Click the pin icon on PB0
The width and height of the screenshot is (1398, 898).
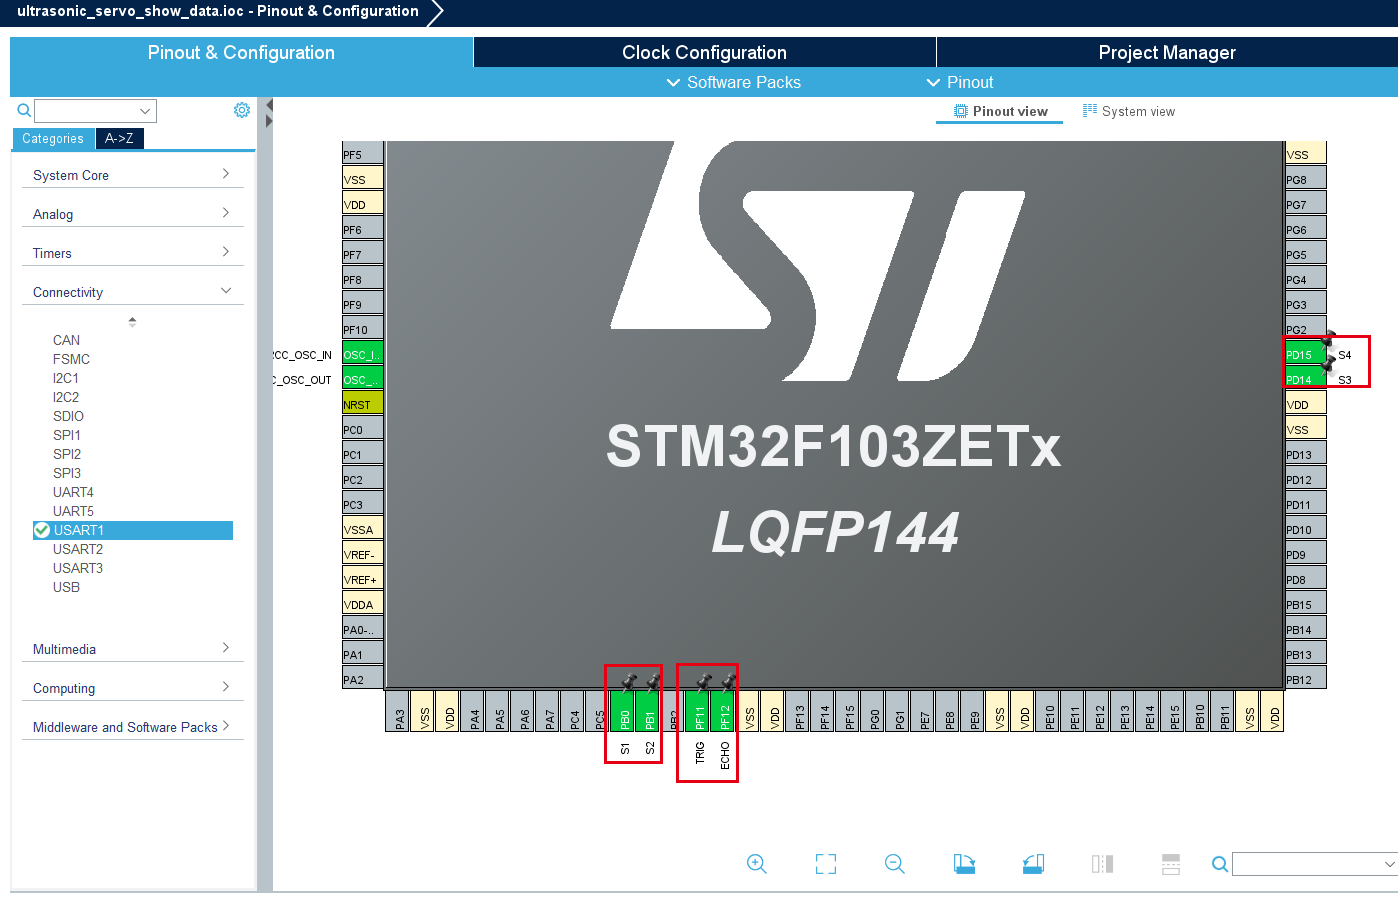coord(629,681)
